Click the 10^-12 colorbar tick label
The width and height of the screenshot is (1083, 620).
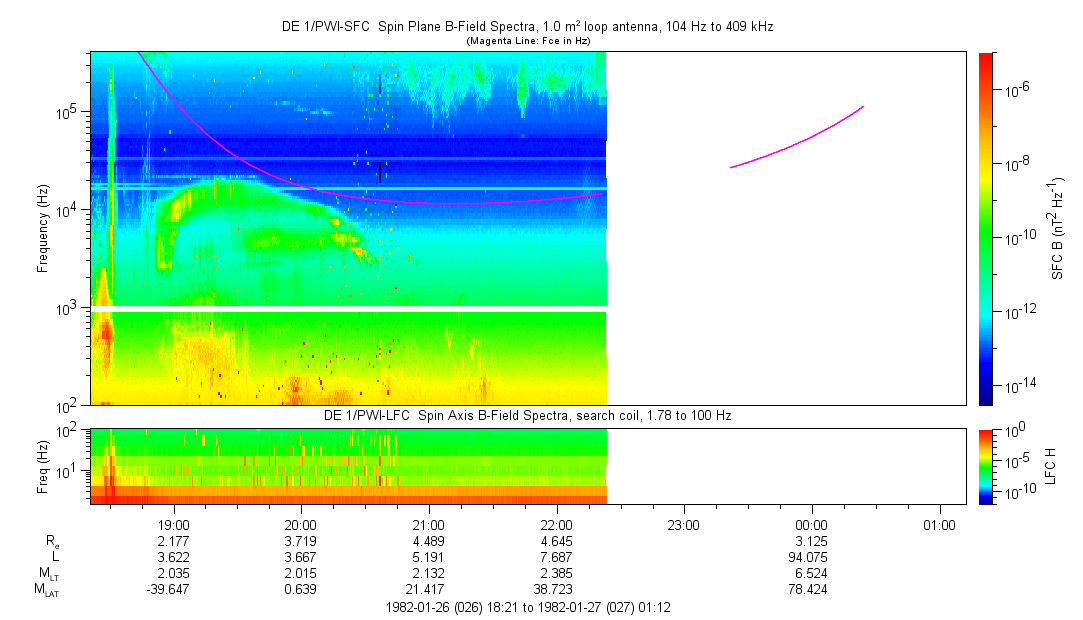tap(1019, 311)
